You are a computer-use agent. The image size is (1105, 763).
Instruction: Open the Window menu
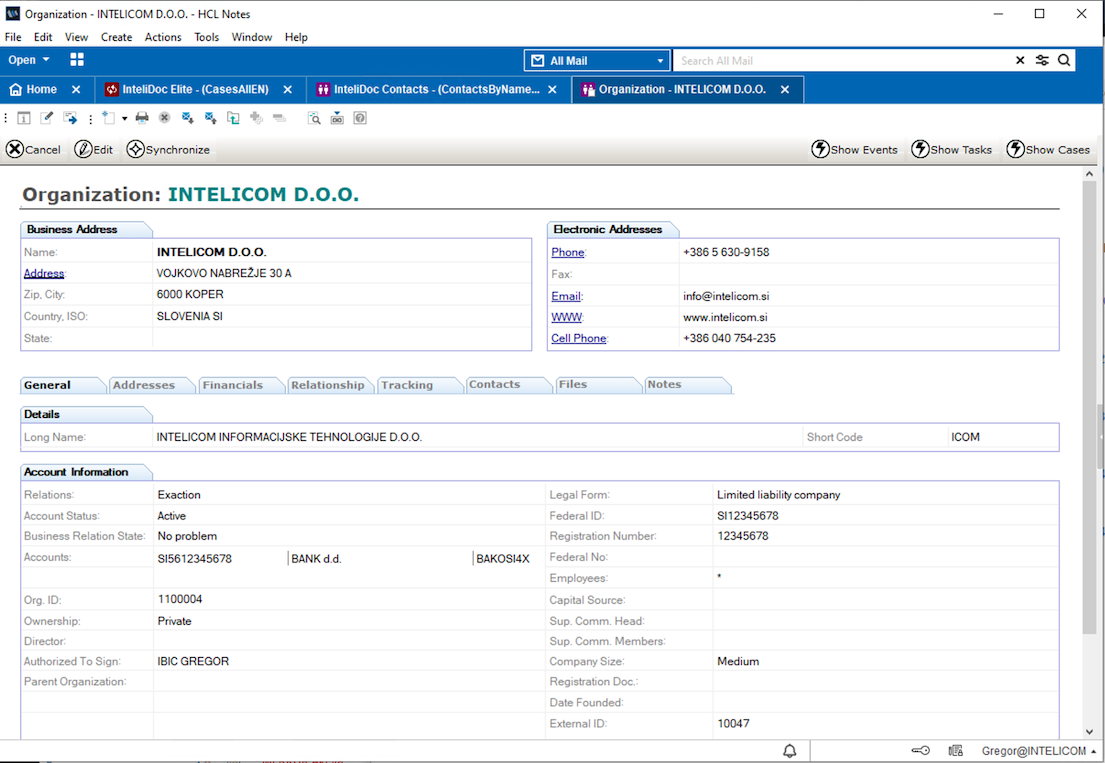click(252, 37)
